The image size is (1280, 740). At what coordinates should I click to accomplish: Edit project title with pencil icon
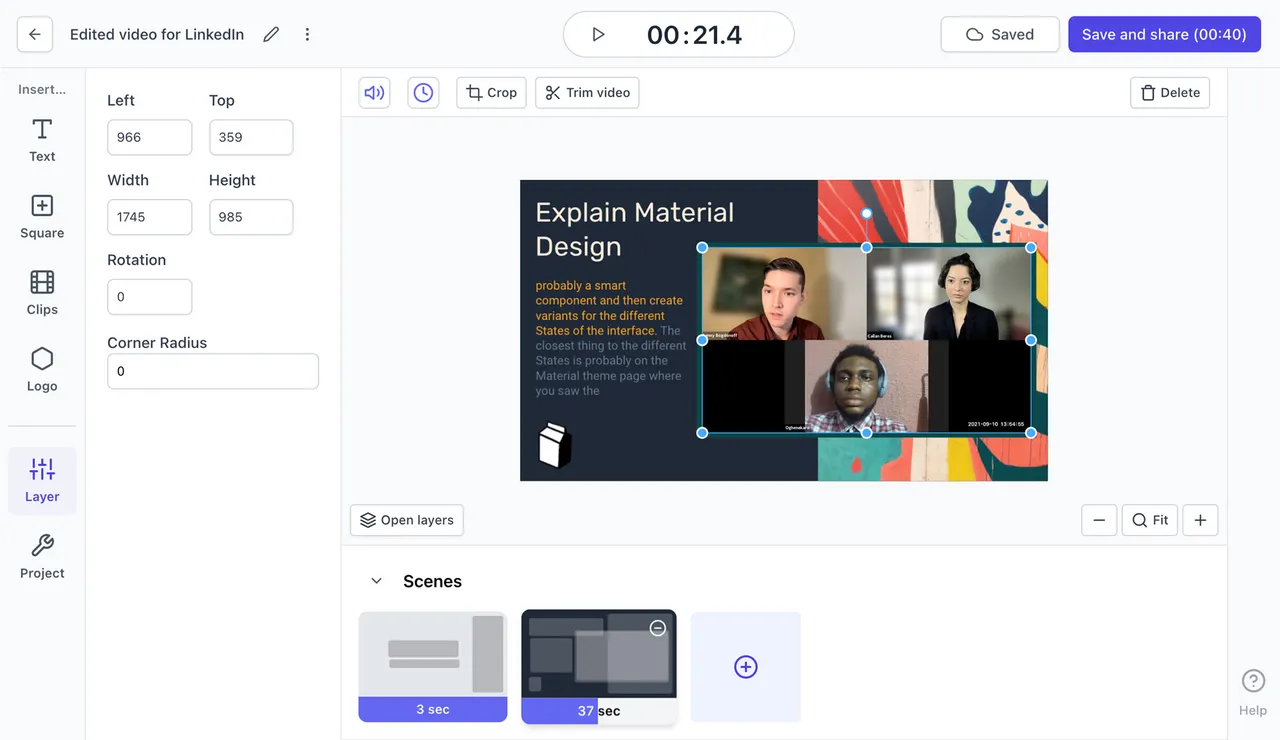tap(271, 34)
